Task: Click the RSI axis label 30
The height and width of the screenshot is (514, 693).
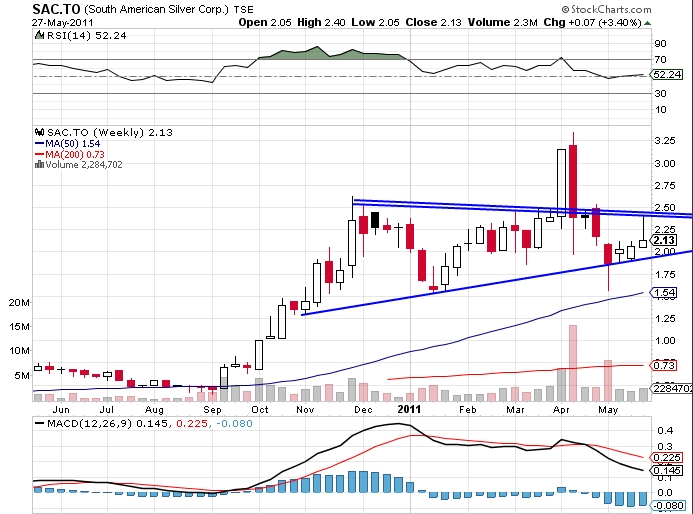Action: (x=660, y=93)
